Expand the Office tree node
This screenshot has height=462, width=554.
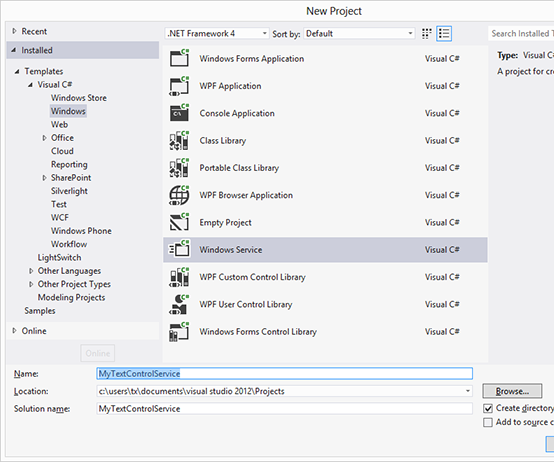pyautogui.click(x=44, y=138)
